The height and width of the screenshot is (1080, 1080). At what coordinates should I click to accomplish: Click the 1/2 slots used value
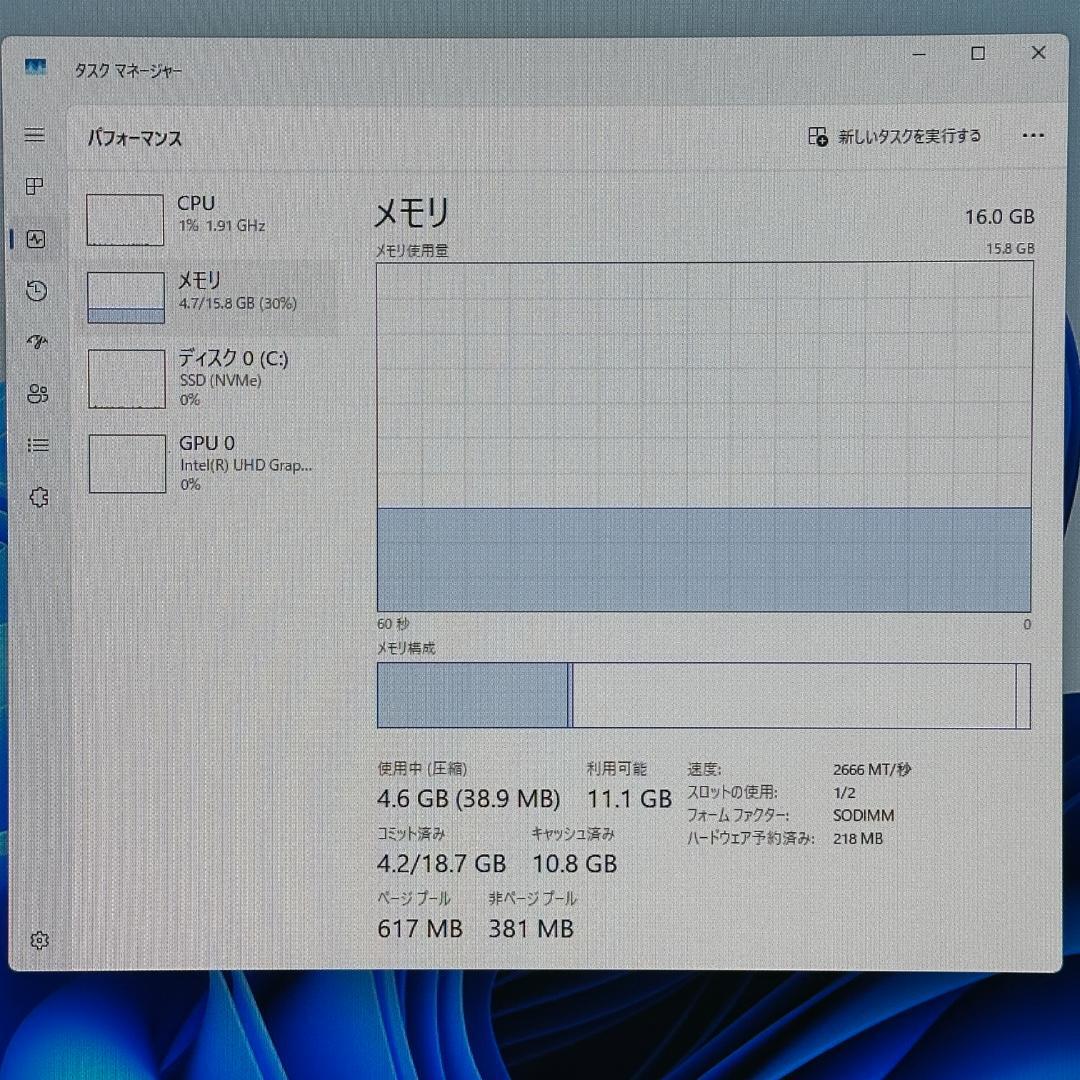(844, 793)
